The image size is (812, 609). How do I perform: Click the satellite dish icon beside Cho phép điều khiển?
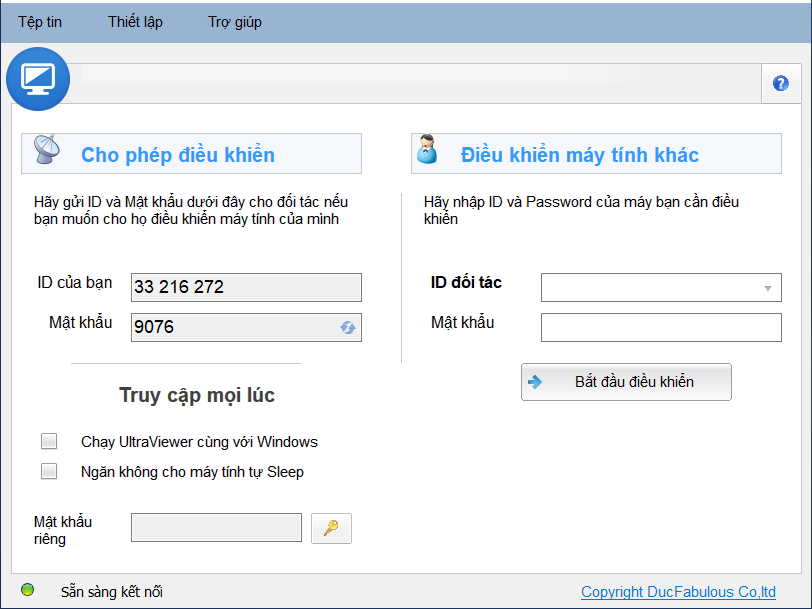click(x=47, y=149)
